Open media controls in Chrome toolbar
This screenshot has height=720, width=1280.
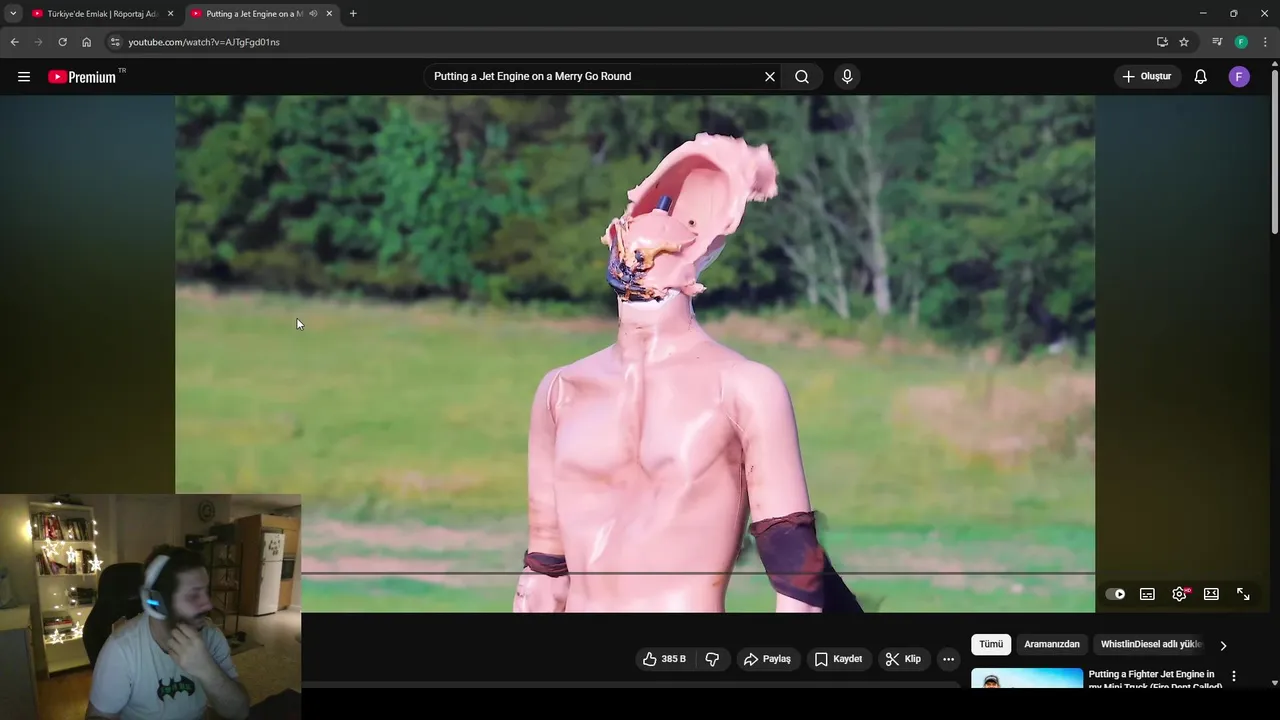click(x=1217, y=42)
